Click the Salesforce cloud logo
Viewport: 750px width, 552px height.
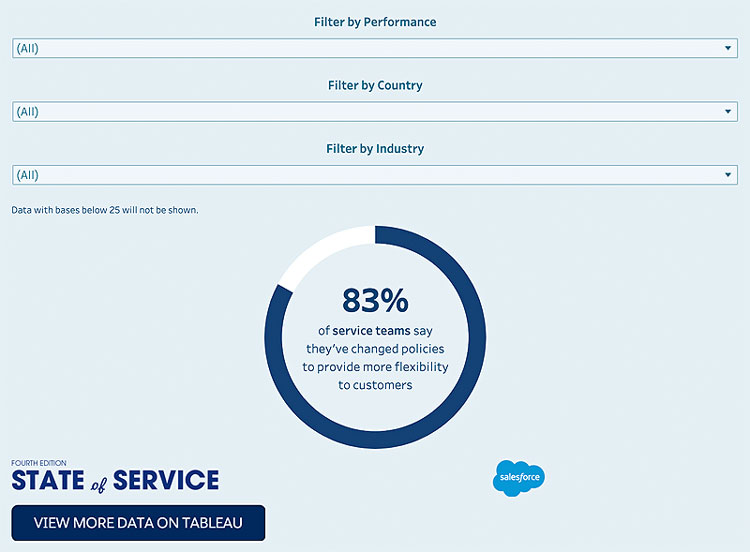click(519, 478)
